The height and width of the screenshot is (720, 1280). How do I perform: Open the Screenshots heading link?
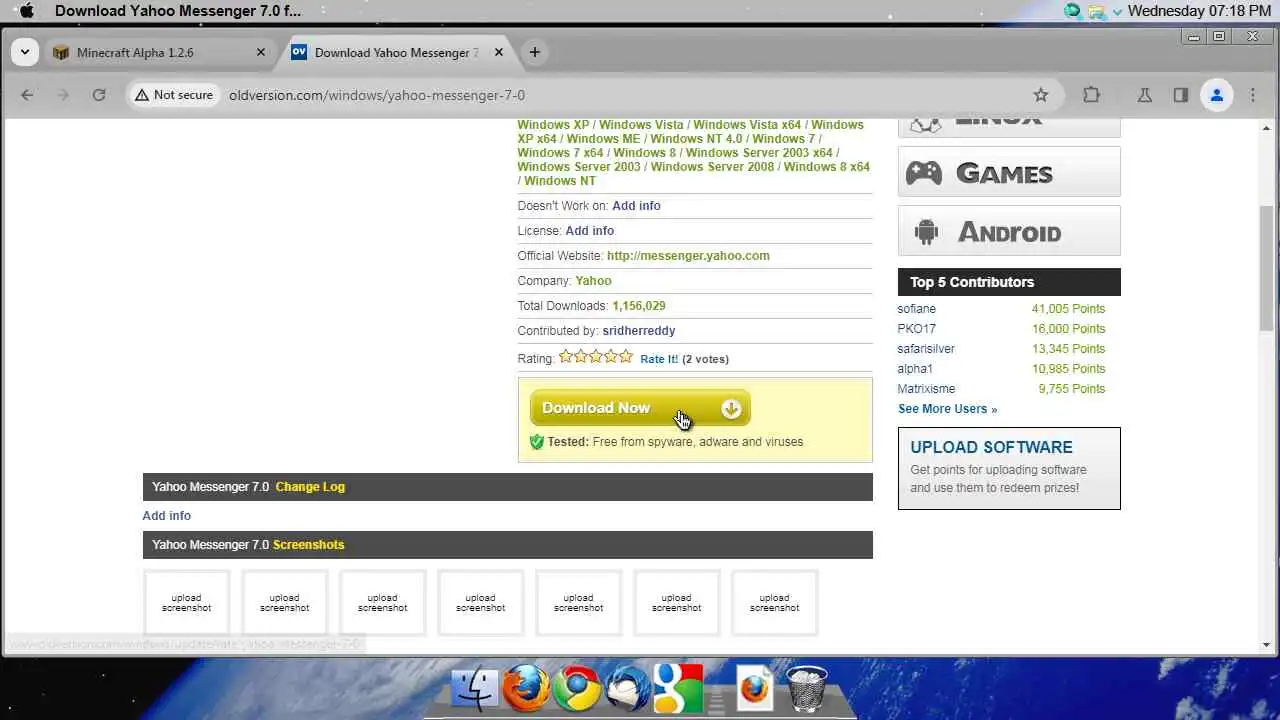click(x=308, y=545)
